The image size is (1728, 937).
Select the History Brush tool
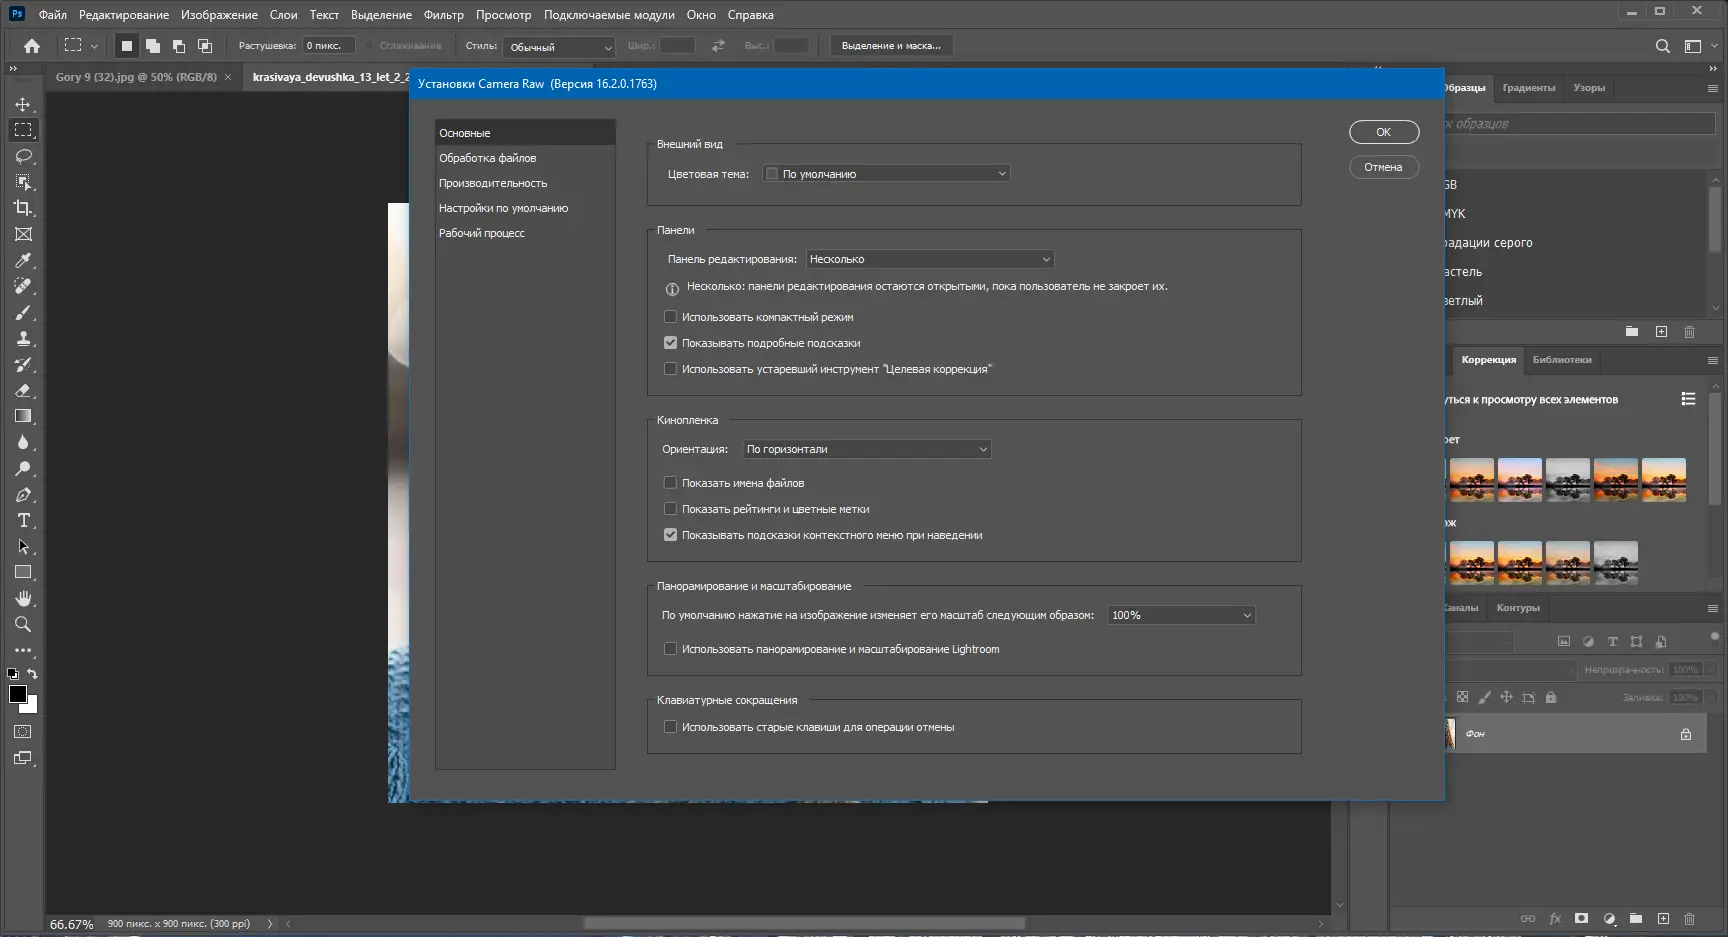23,364
